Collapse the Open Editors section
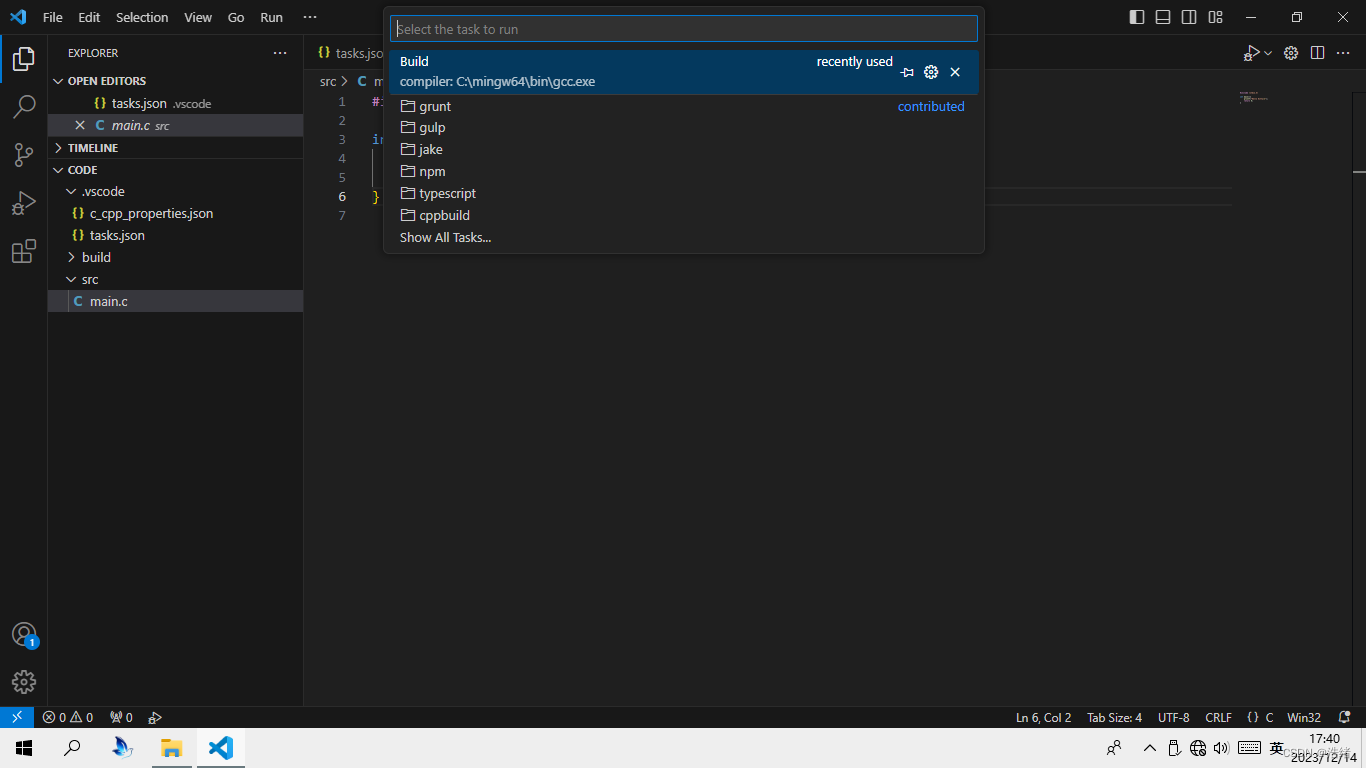The height and width of the screenshot is (768, 1366). 106,81
